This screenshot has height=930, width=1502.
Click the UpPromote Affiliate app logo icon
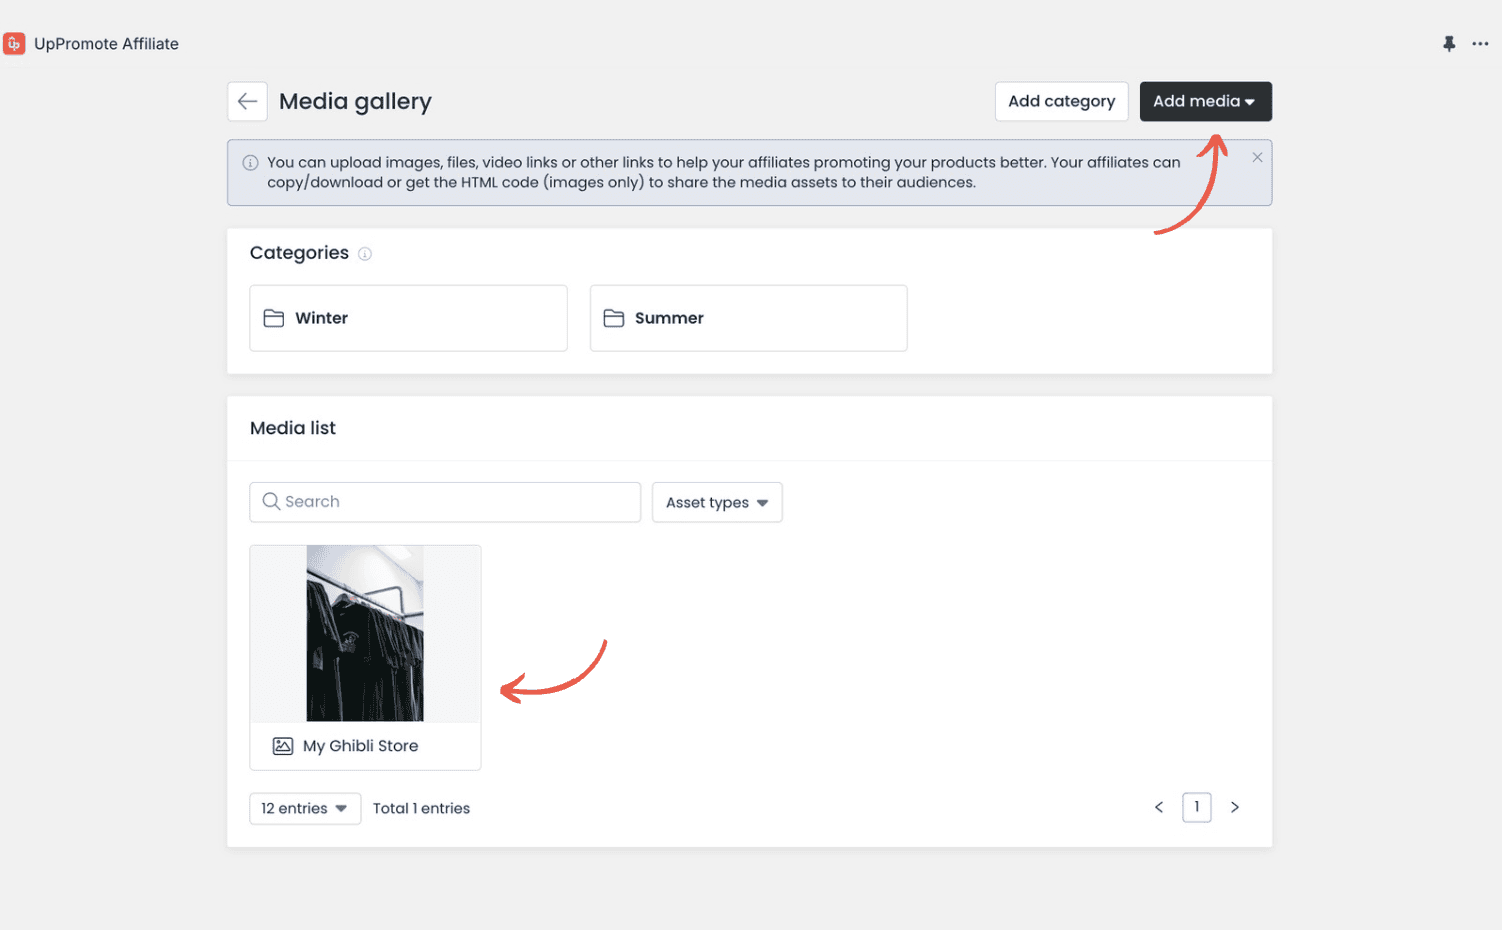click(x=14, y=44)
